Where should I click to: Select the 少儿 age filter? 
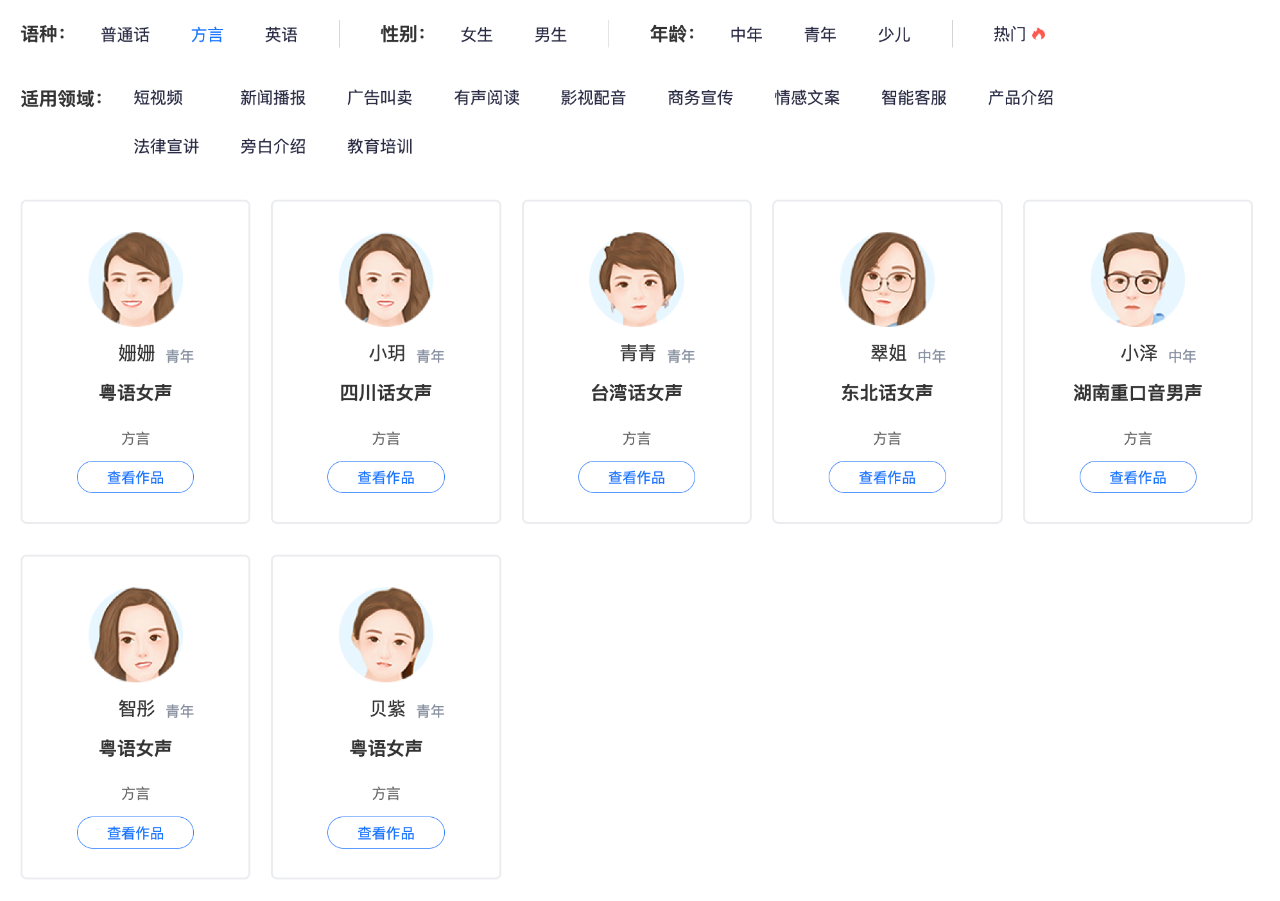894,33
